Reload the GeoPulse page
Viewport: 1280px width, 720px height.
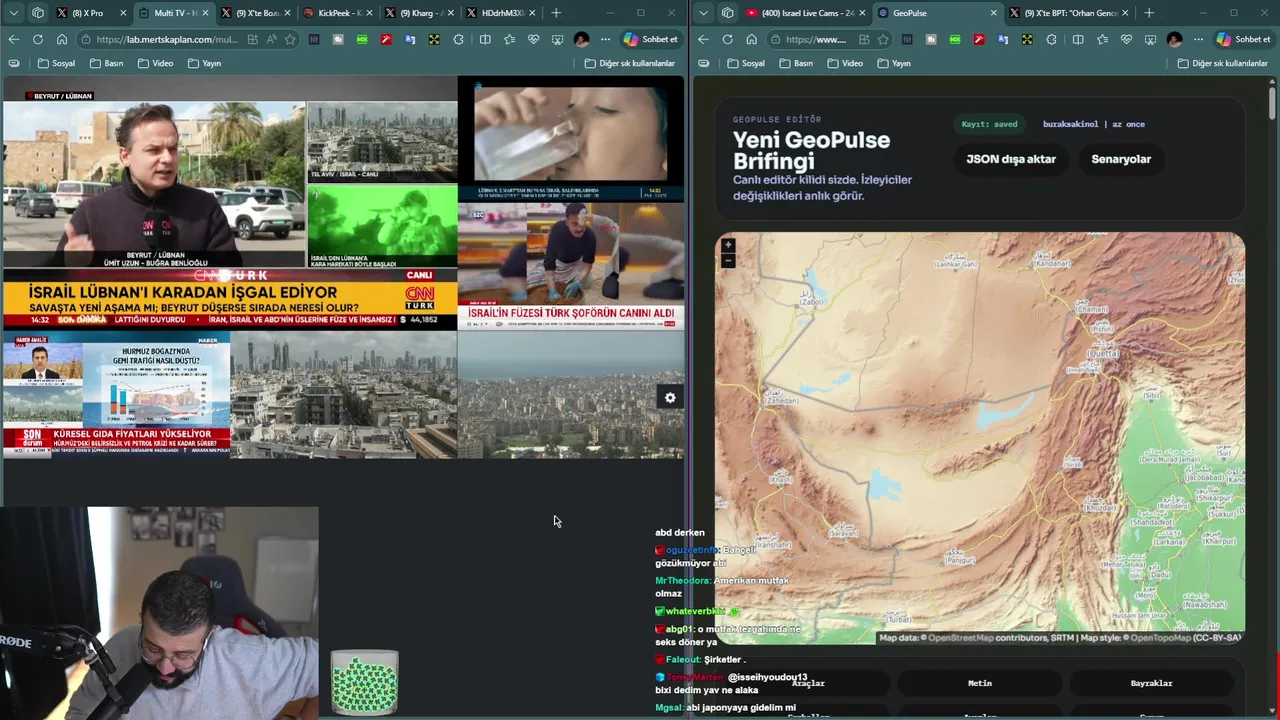(x=727, y=39)
